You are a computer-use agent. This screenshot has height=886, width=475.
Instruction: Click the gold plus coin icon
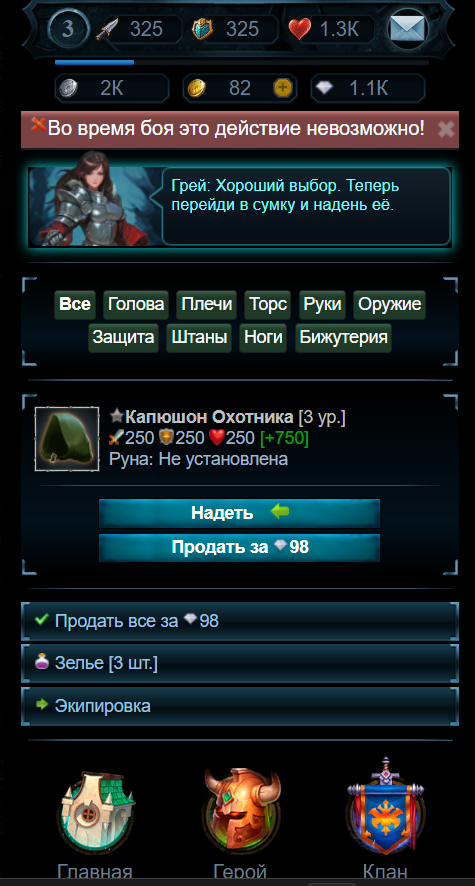pos(283,88)
